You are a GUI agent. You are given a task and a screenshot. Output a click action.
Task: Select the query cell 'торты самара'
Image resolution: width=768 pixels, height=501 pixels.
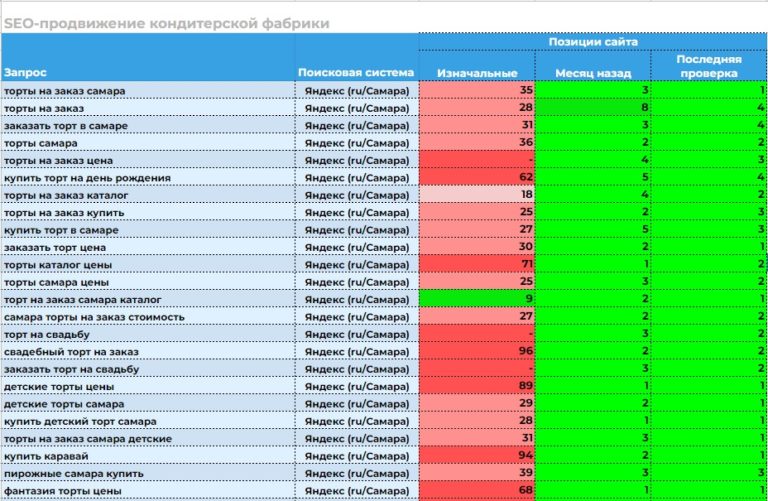148,143
